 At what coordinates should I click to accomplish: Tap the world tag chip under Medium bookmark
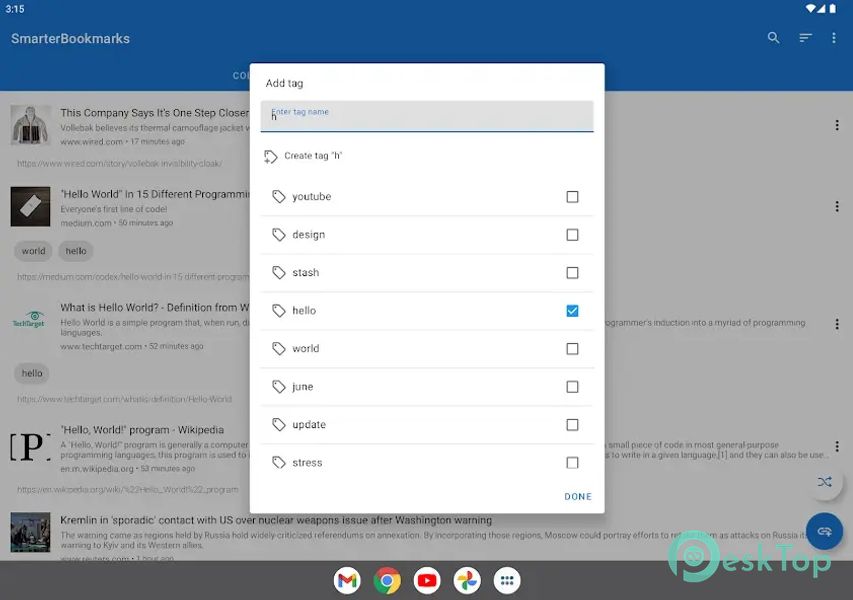coord(33,251)
